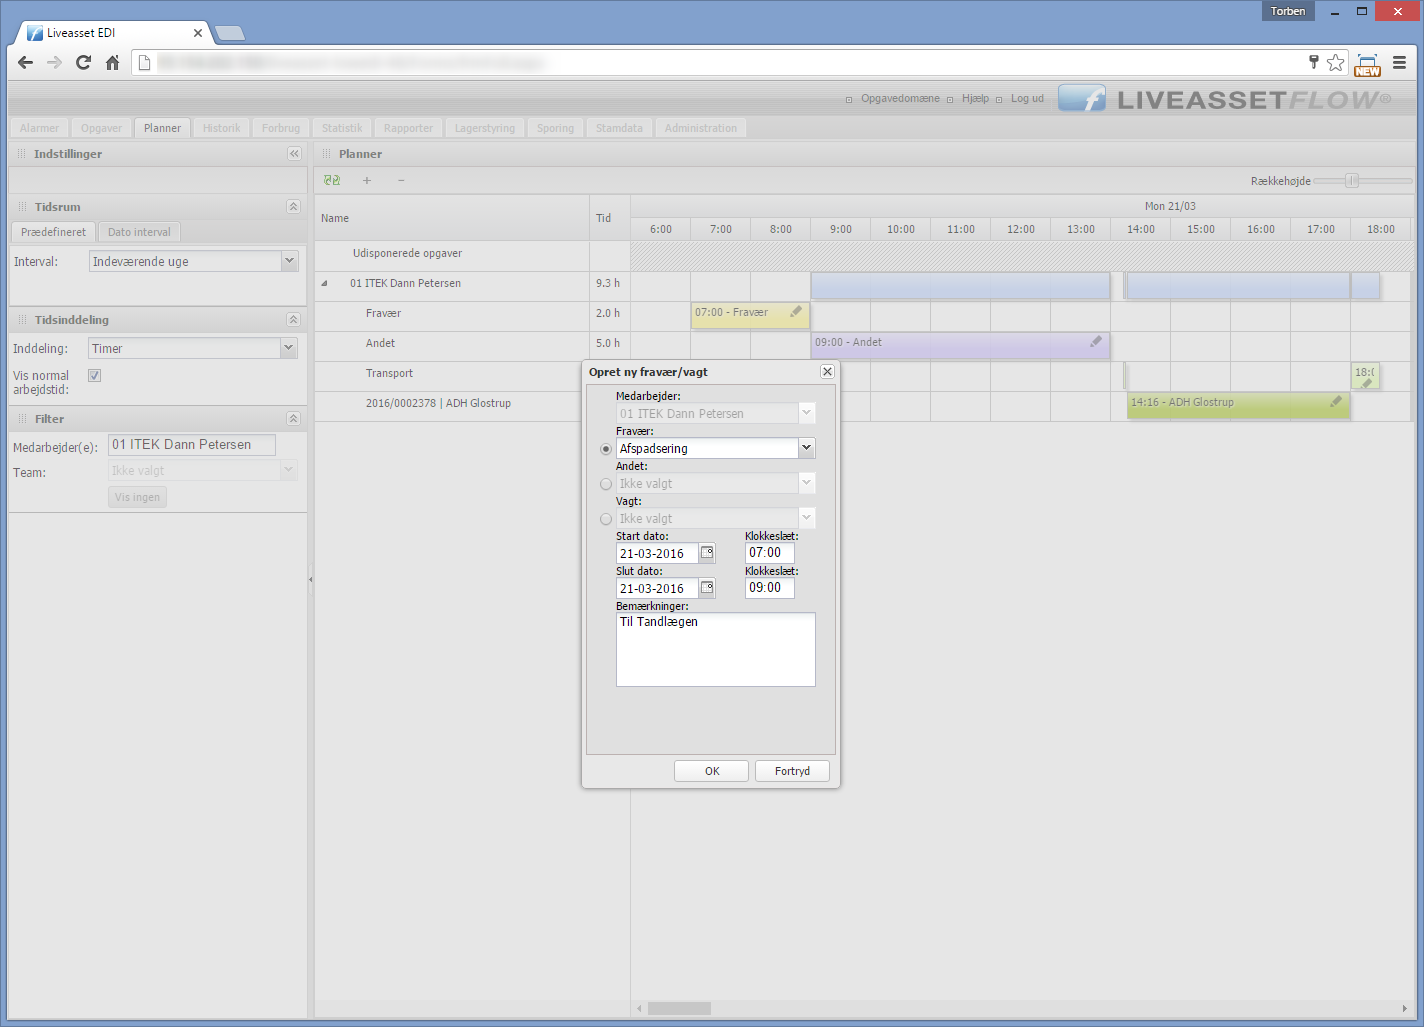
Task: Click the green refresh icon in Planner toolbar
Action: (x=332, y=181)
